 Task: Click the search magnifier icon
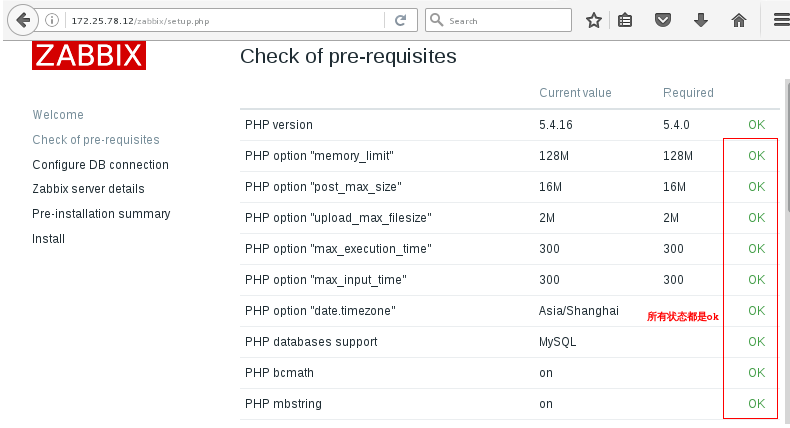point(436,20)
